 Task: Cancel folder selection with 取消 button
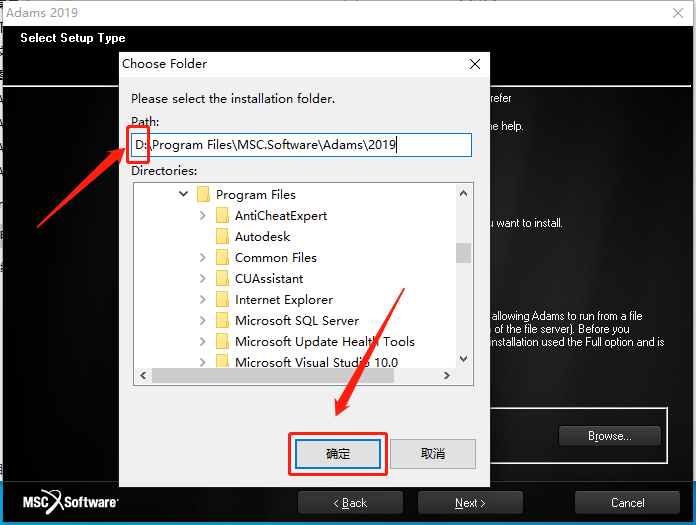(433, 454)
